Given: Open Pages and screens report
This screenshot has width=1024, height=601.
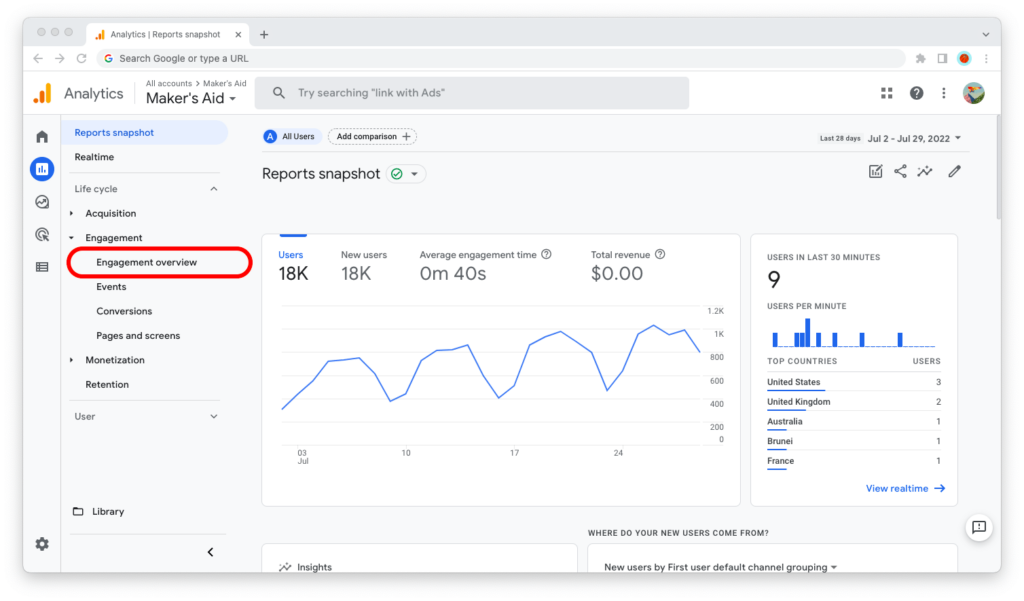Looking at the screenshot, I should click(138, 336).
